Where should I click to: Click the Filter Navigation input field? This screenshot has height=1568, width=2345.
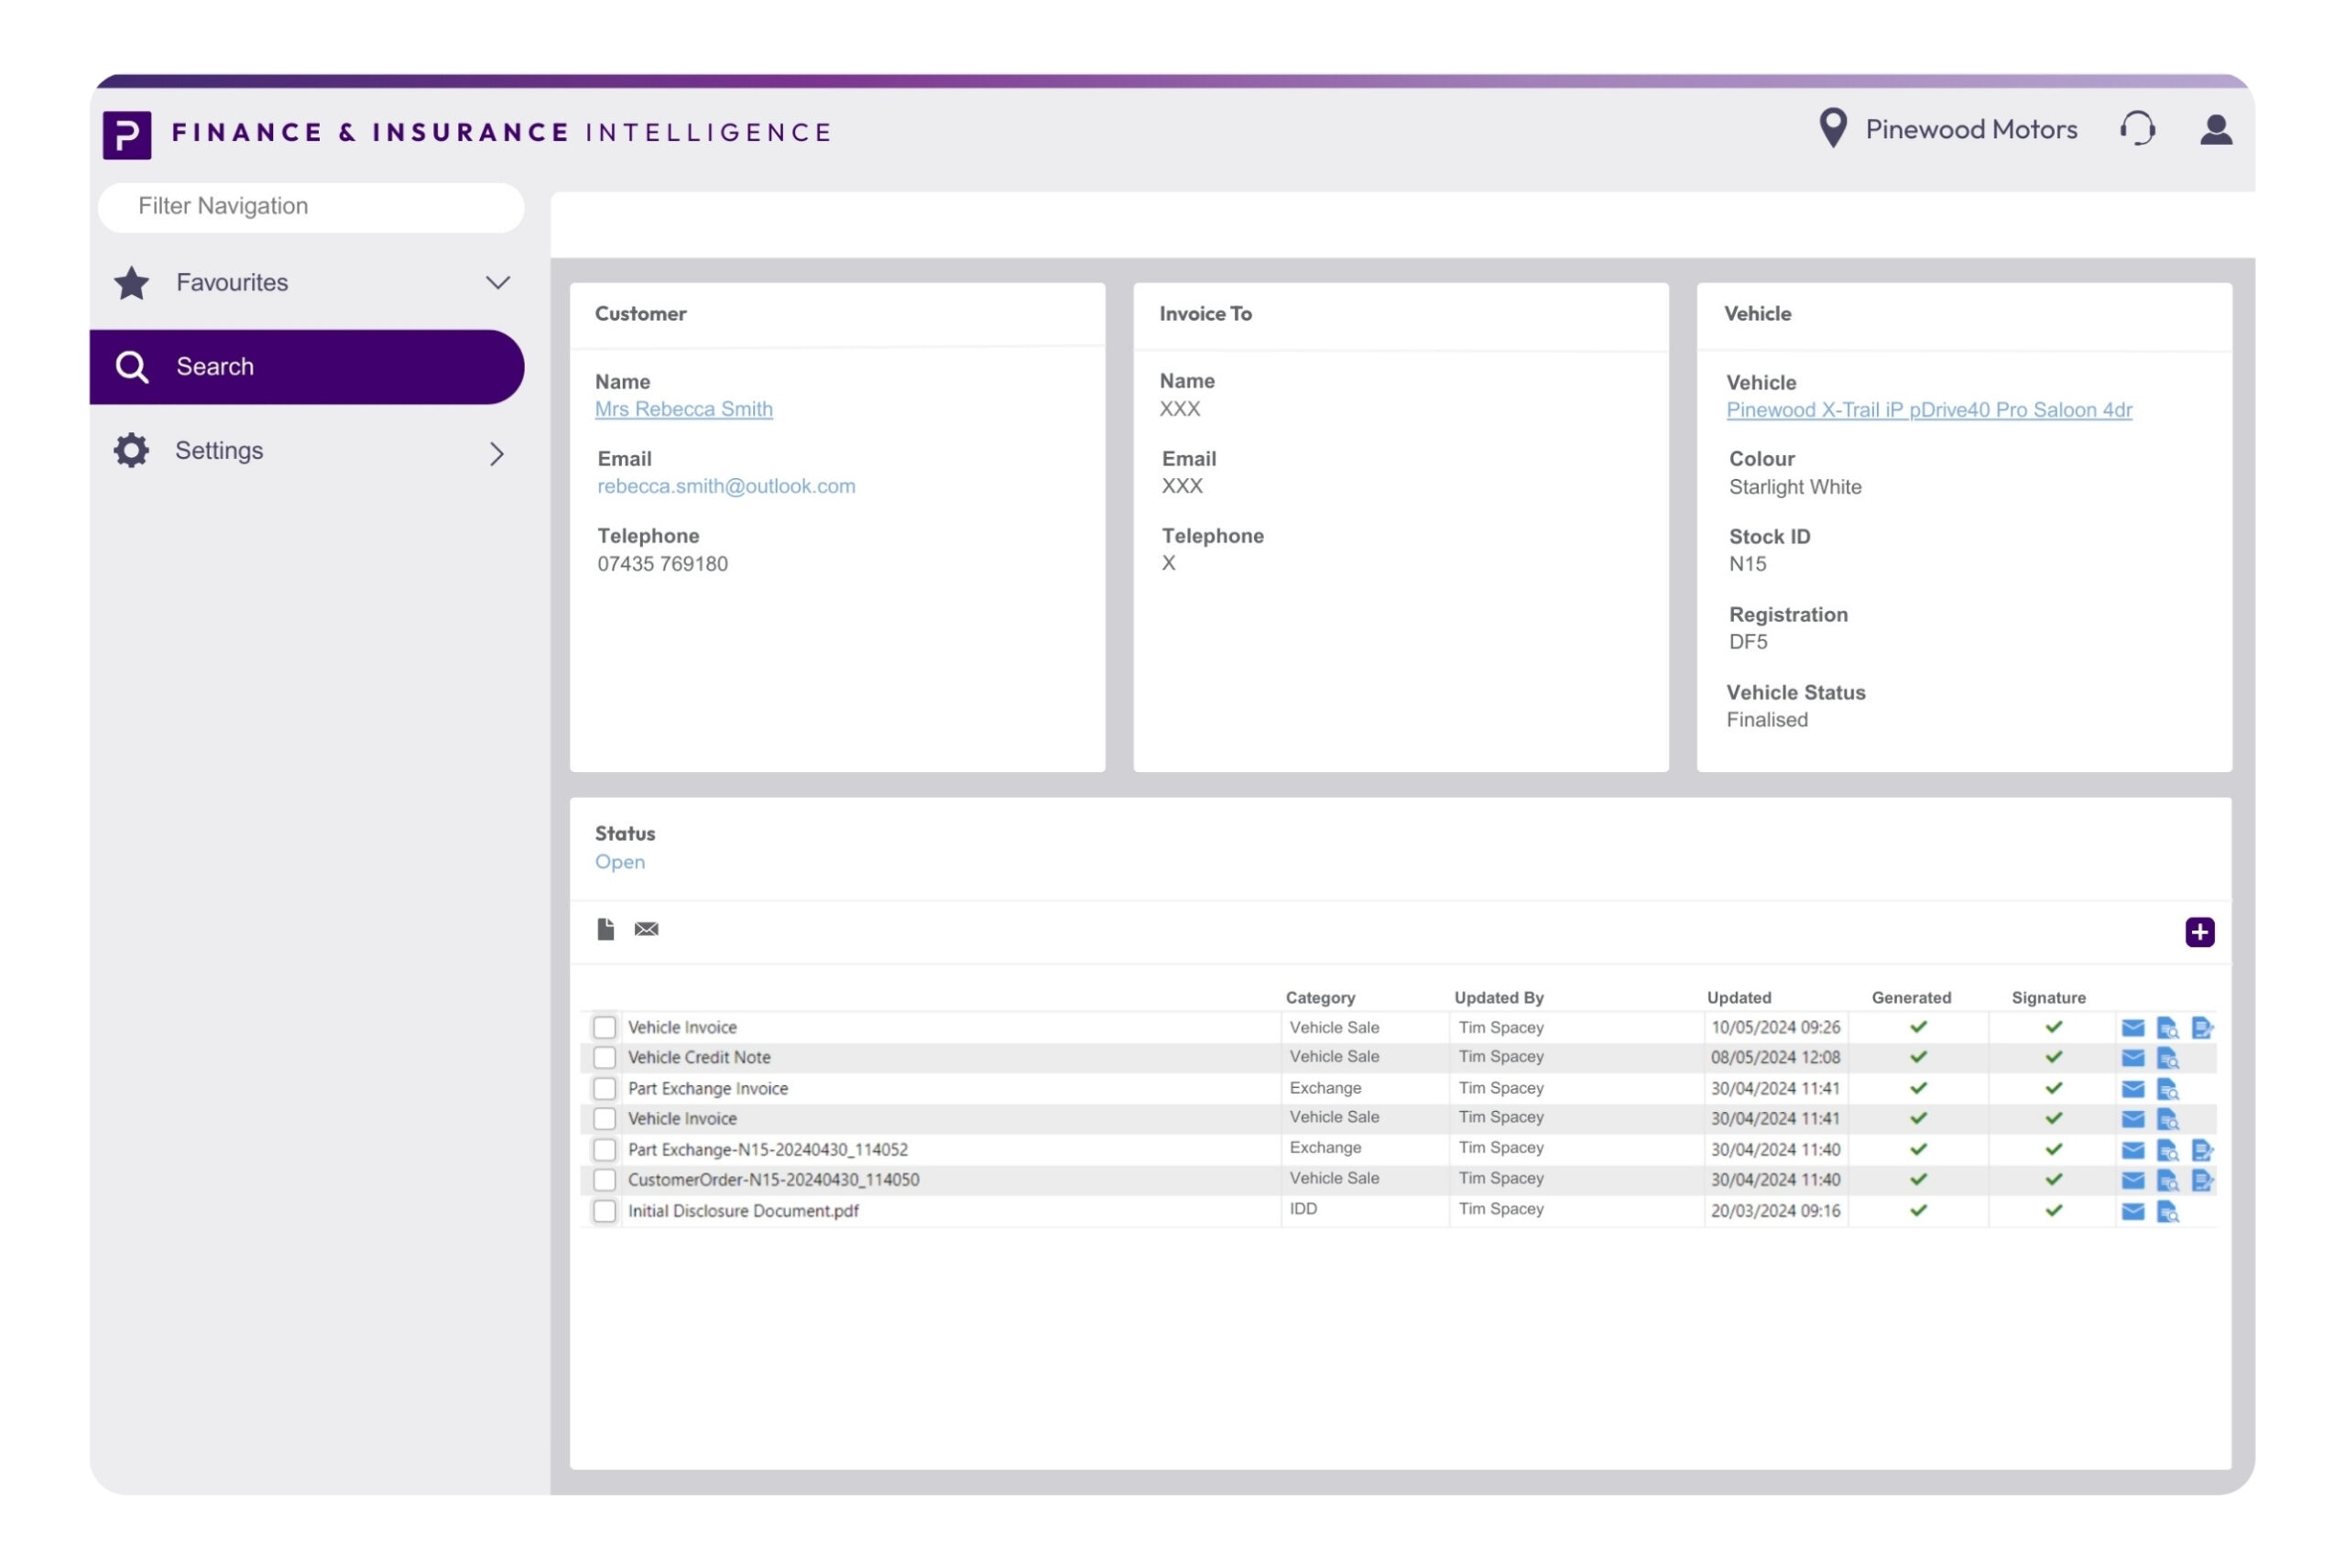(x=311, y=207)
